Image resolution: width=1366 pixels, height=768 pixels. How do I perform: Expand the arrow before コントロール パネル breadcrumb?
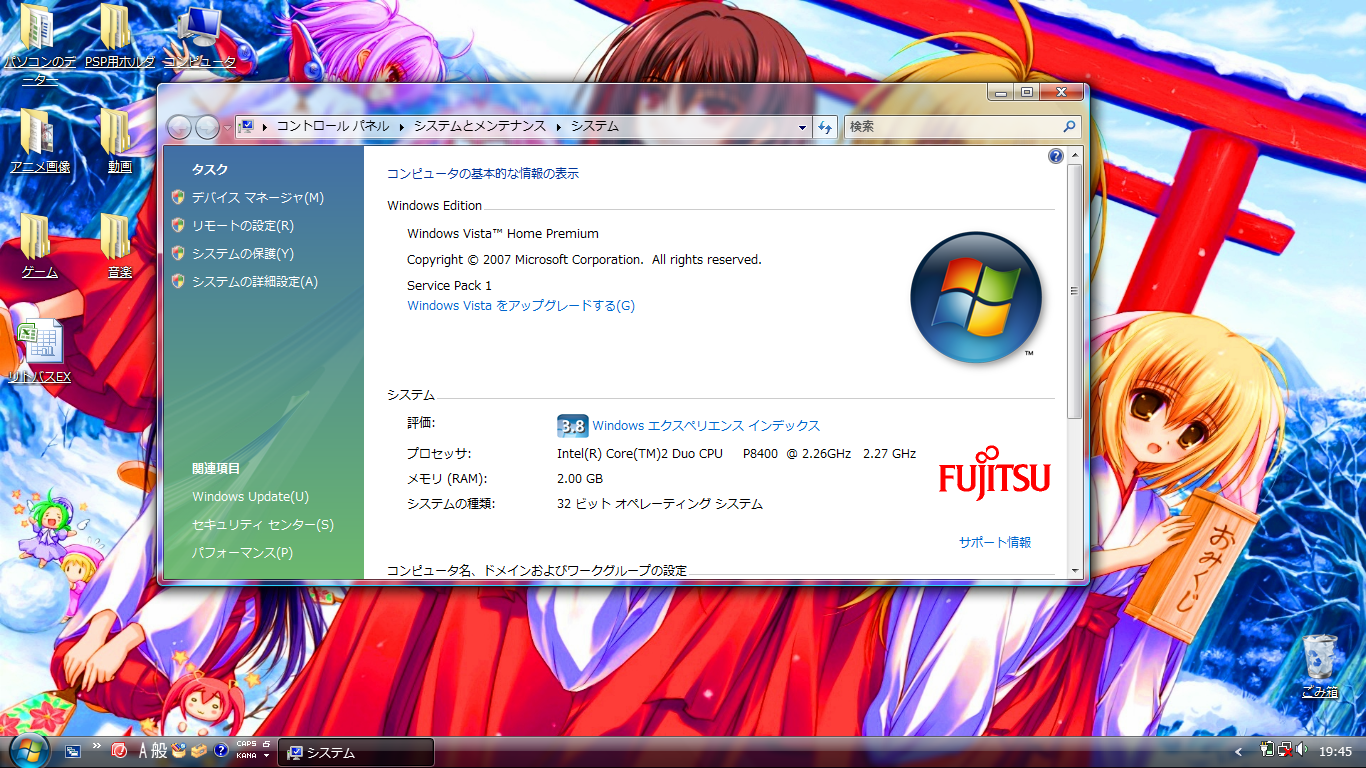(265, 127)
